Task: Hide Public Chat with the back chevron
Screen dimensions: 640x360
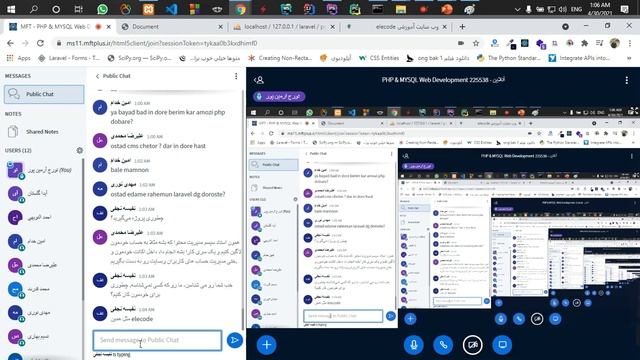Action: click(x=97, y=76)
